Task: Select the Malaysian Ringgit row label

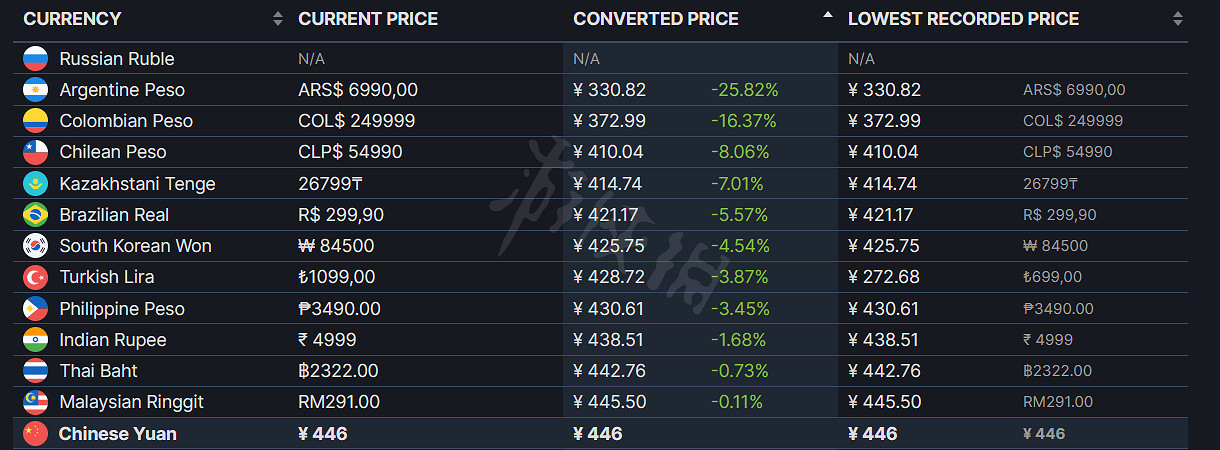Action: pyautogui.click(x=131, y=402)
